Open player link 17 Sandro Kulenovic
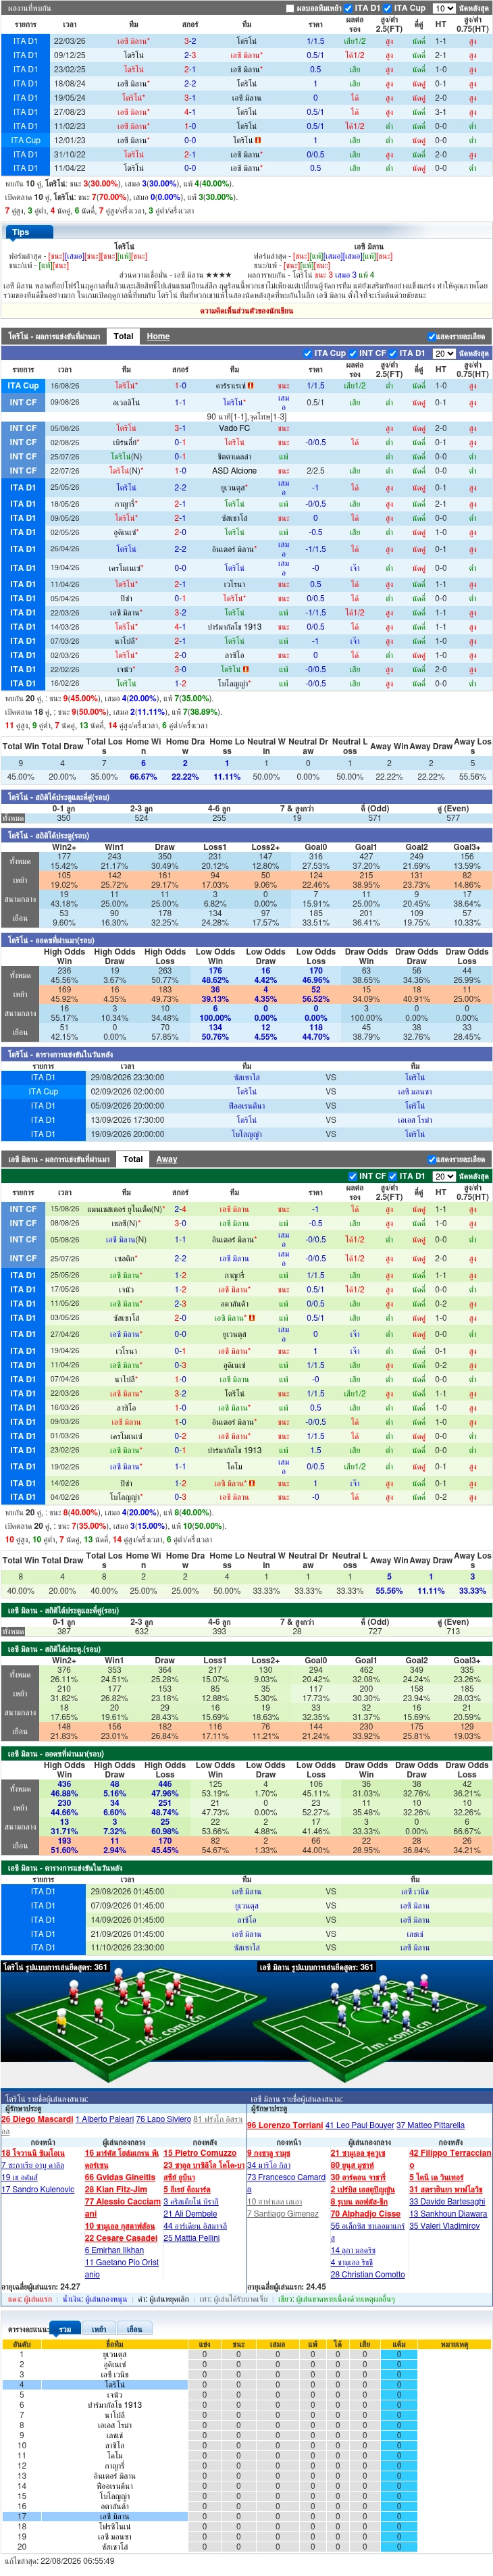Viewport: 493px width, 2576px height. tap(38, 2189)
